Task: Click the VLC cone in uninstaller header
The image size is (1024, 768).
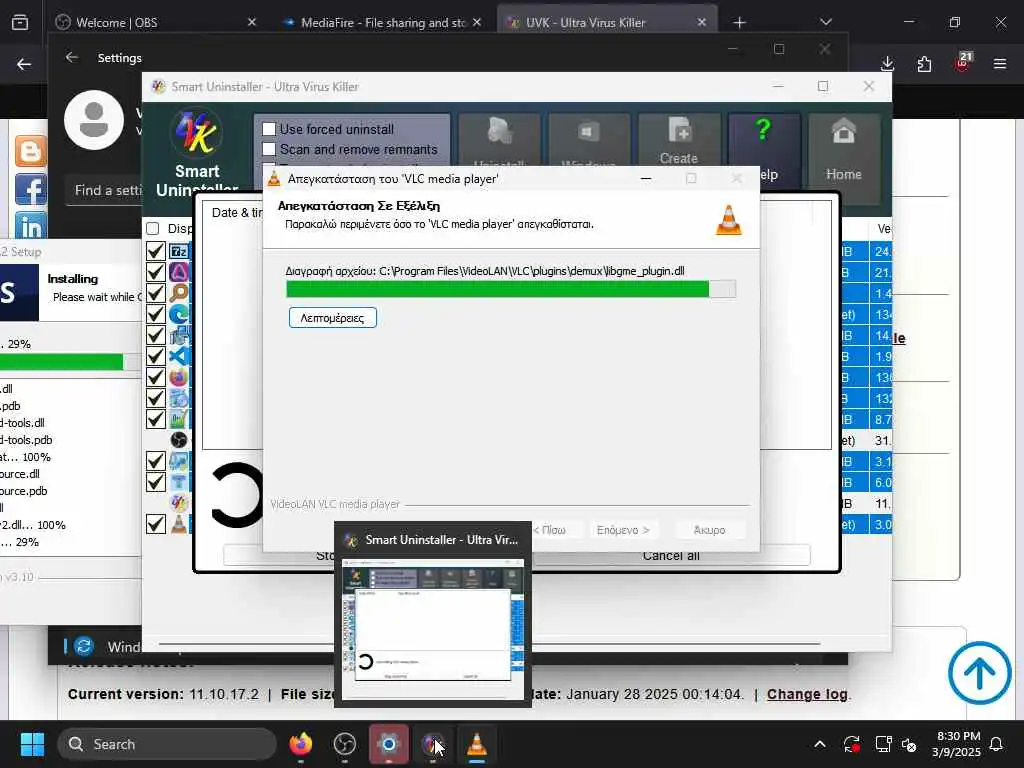Action: (729, 219)
